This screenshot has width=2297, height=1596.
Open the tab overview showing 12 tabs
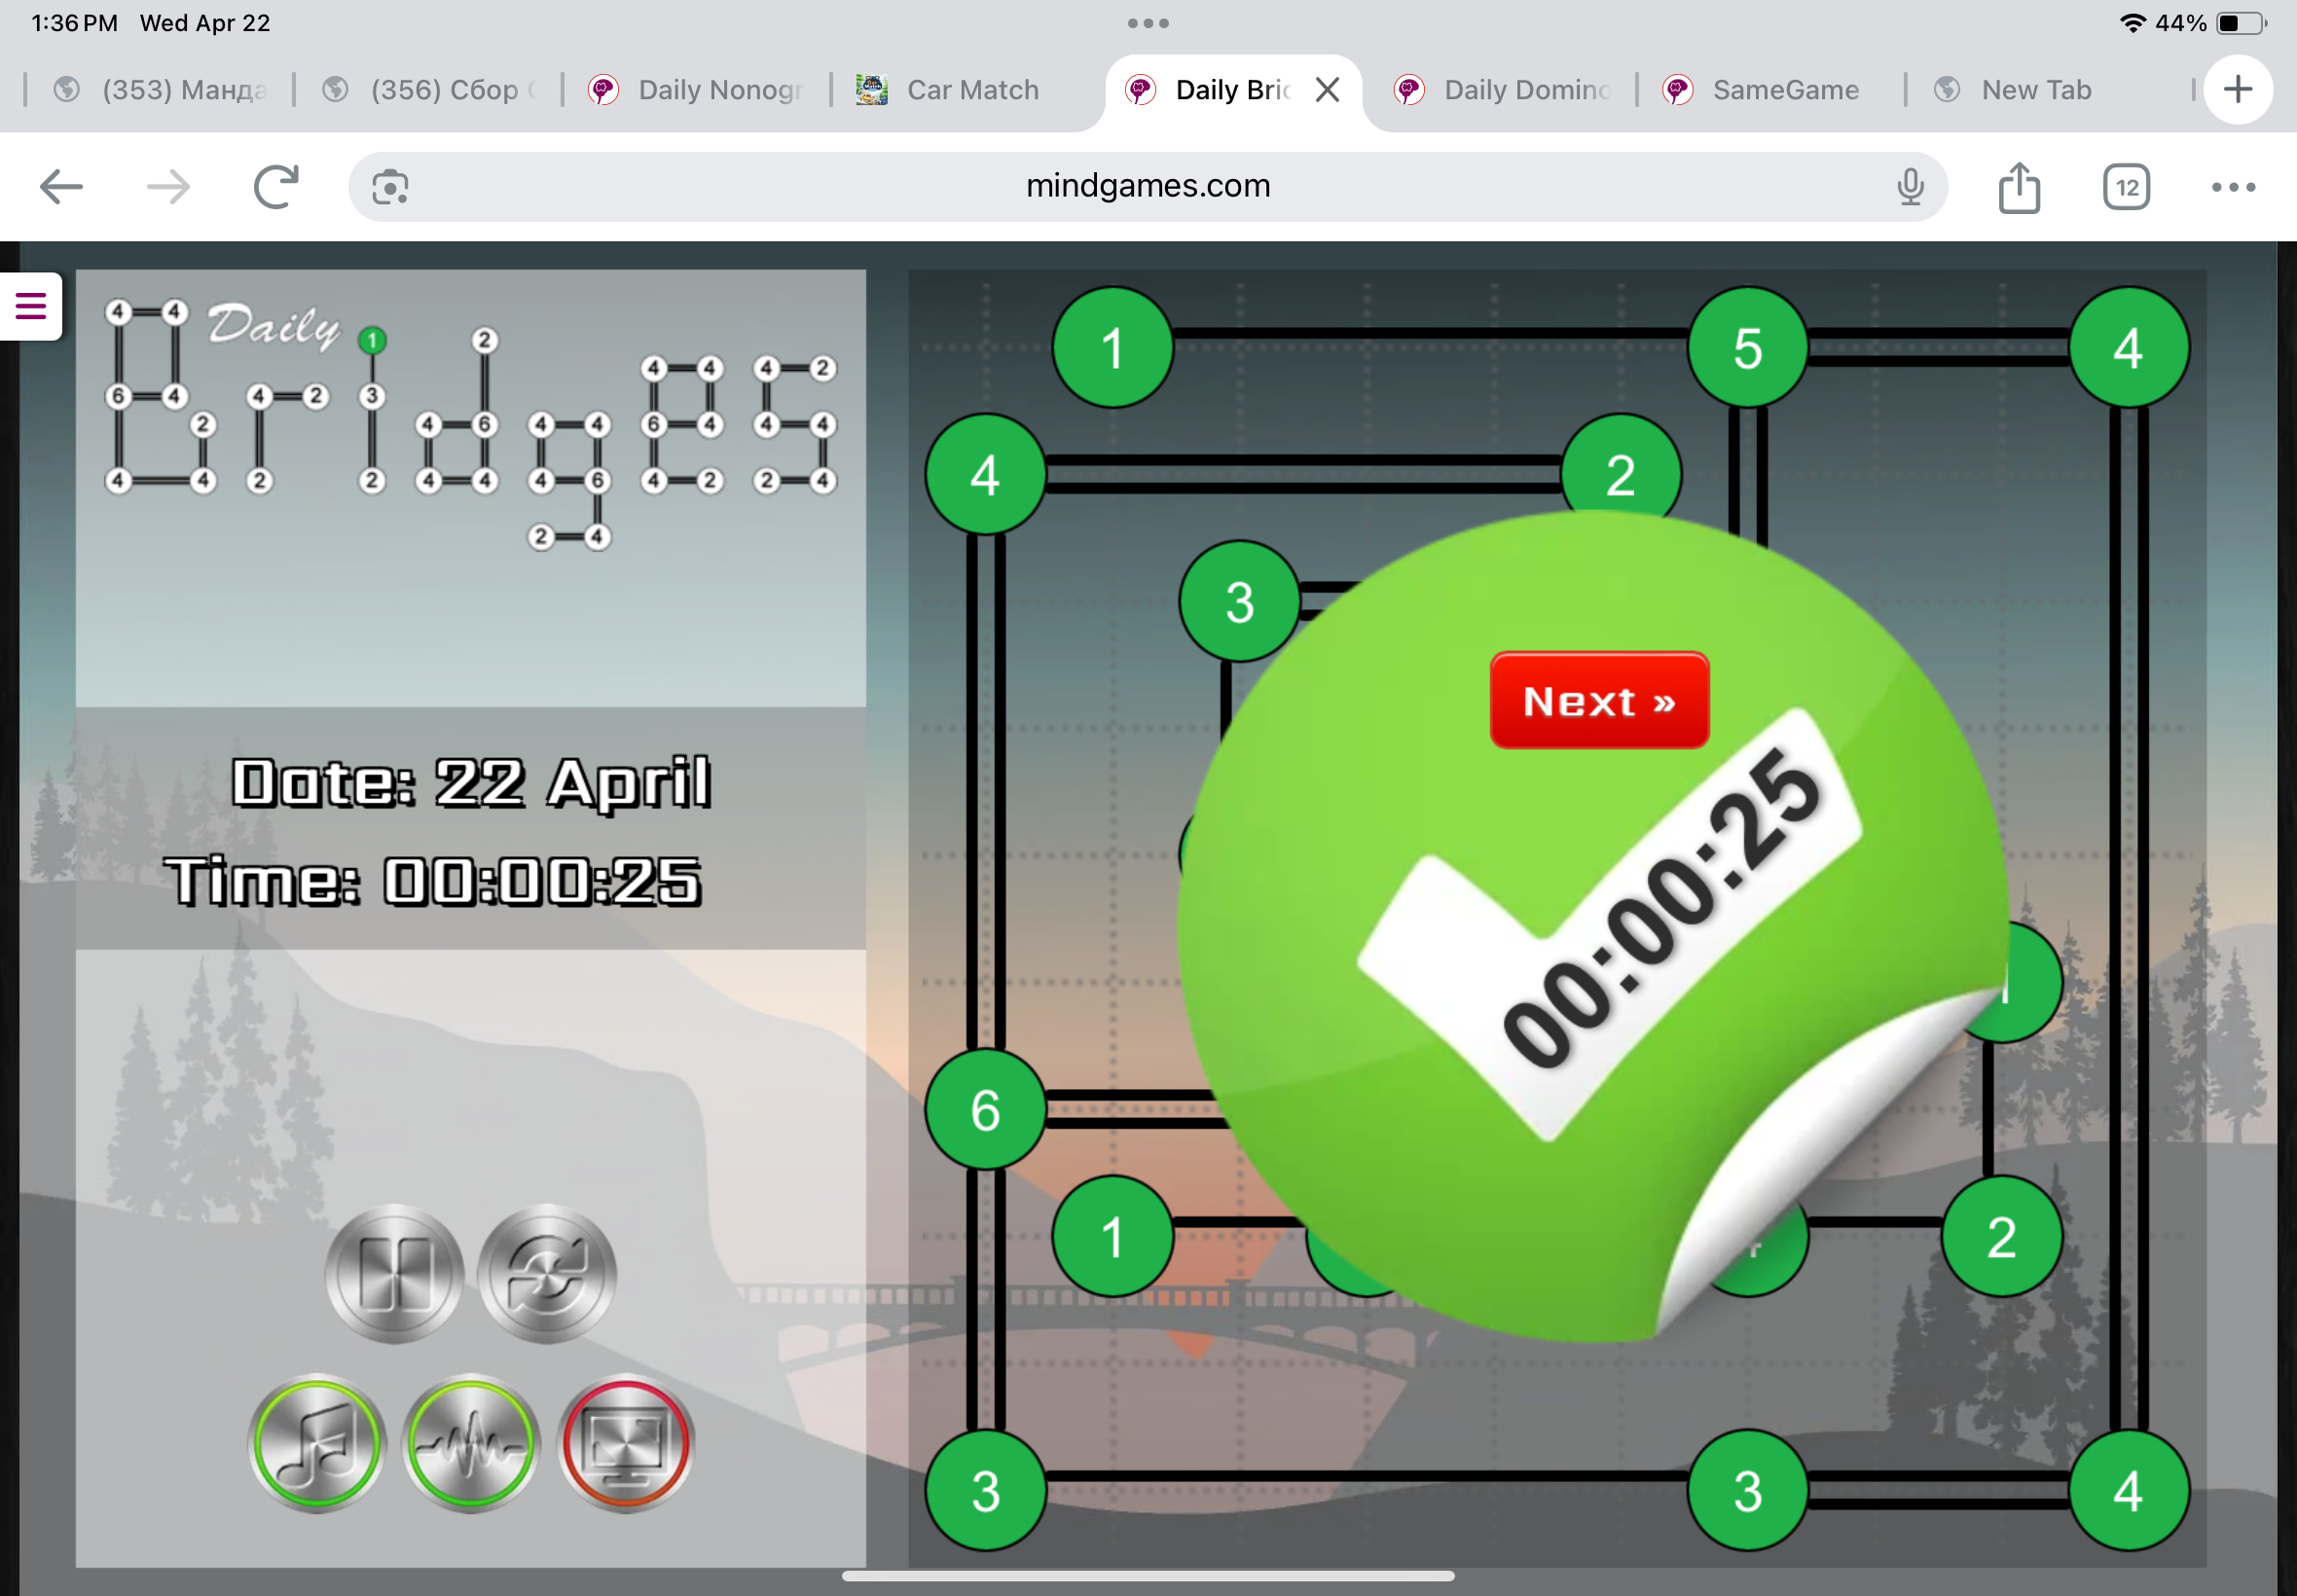(2126, 187)
